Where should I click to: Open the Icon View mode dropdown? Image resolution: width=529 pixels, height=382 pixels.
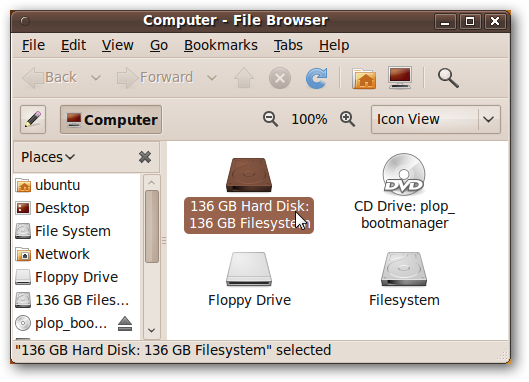click(436, 119)
